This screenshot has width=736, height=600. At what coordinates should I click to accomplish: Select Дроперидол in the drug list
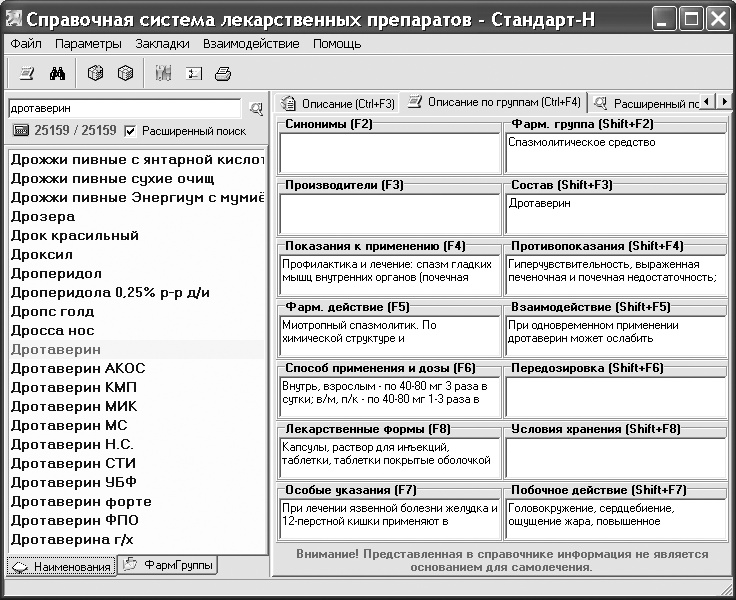pyautogui.click(x=56, y=273)
